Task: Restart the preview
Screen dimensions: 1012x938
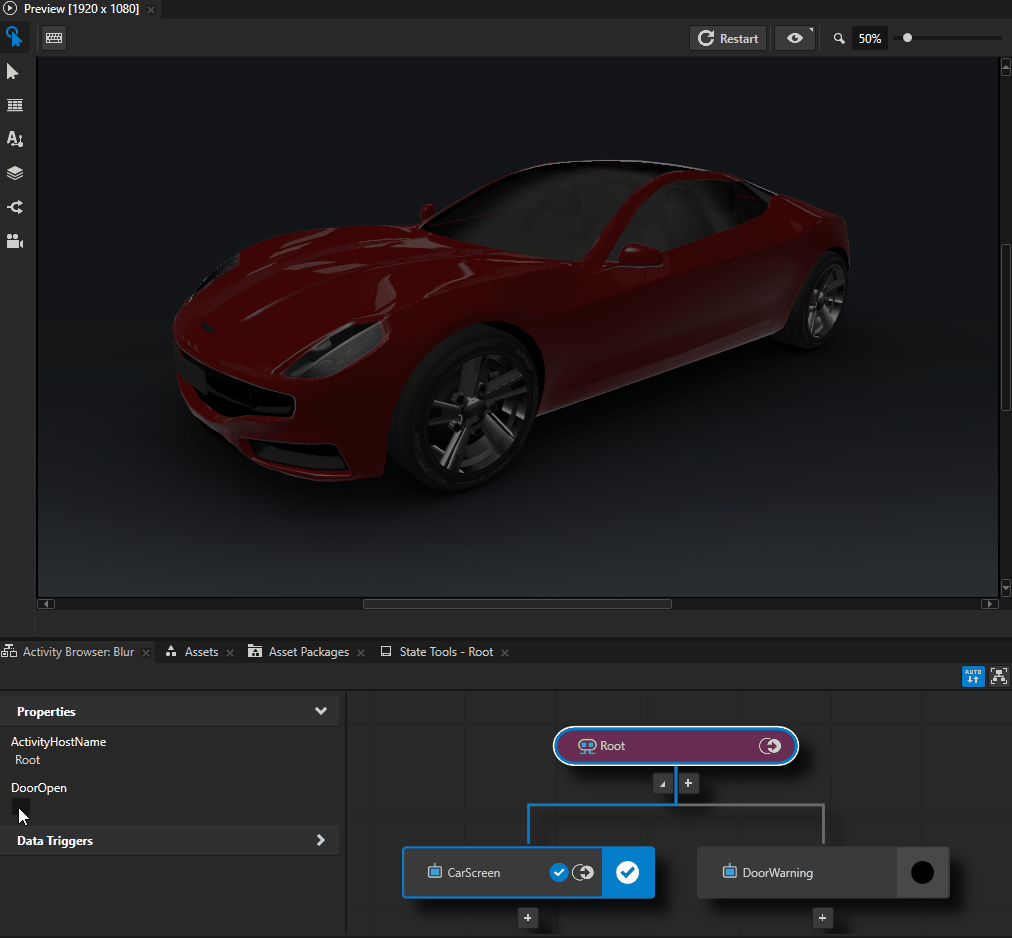Action: (728, 38)
